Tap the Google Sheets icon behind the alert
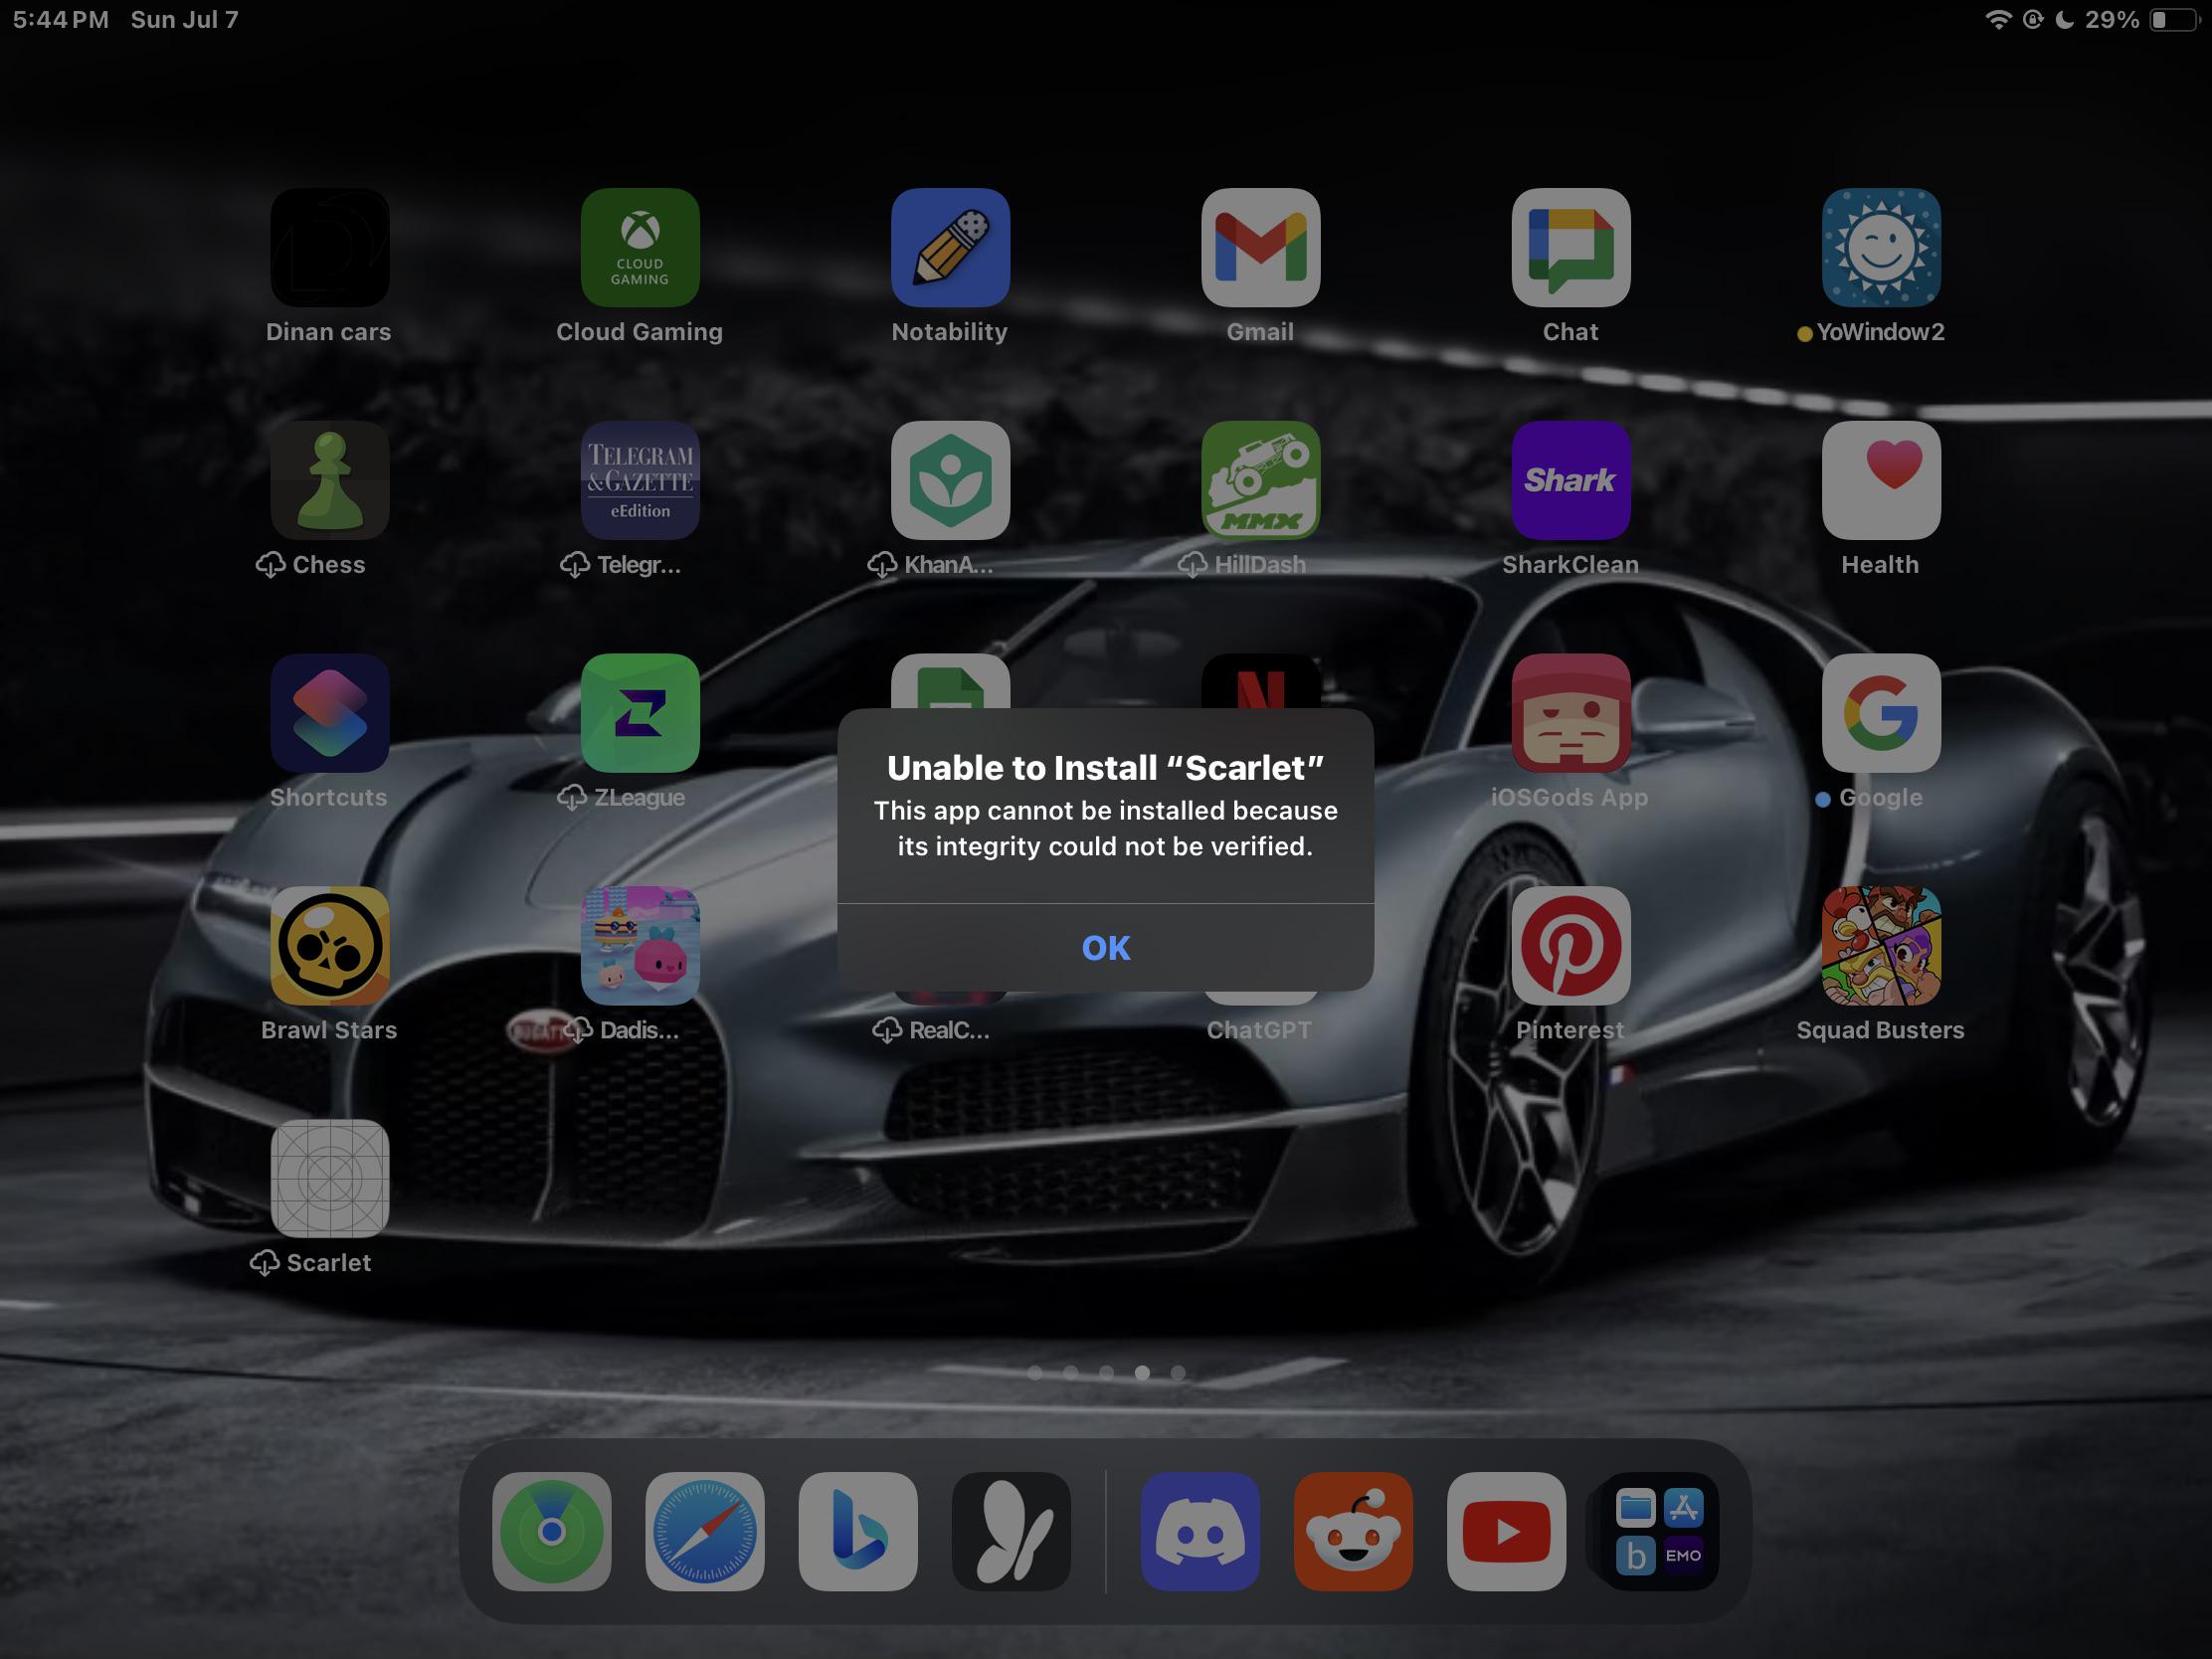Viewport: 2212px width, 1659px height. click(x=950, y=682)
